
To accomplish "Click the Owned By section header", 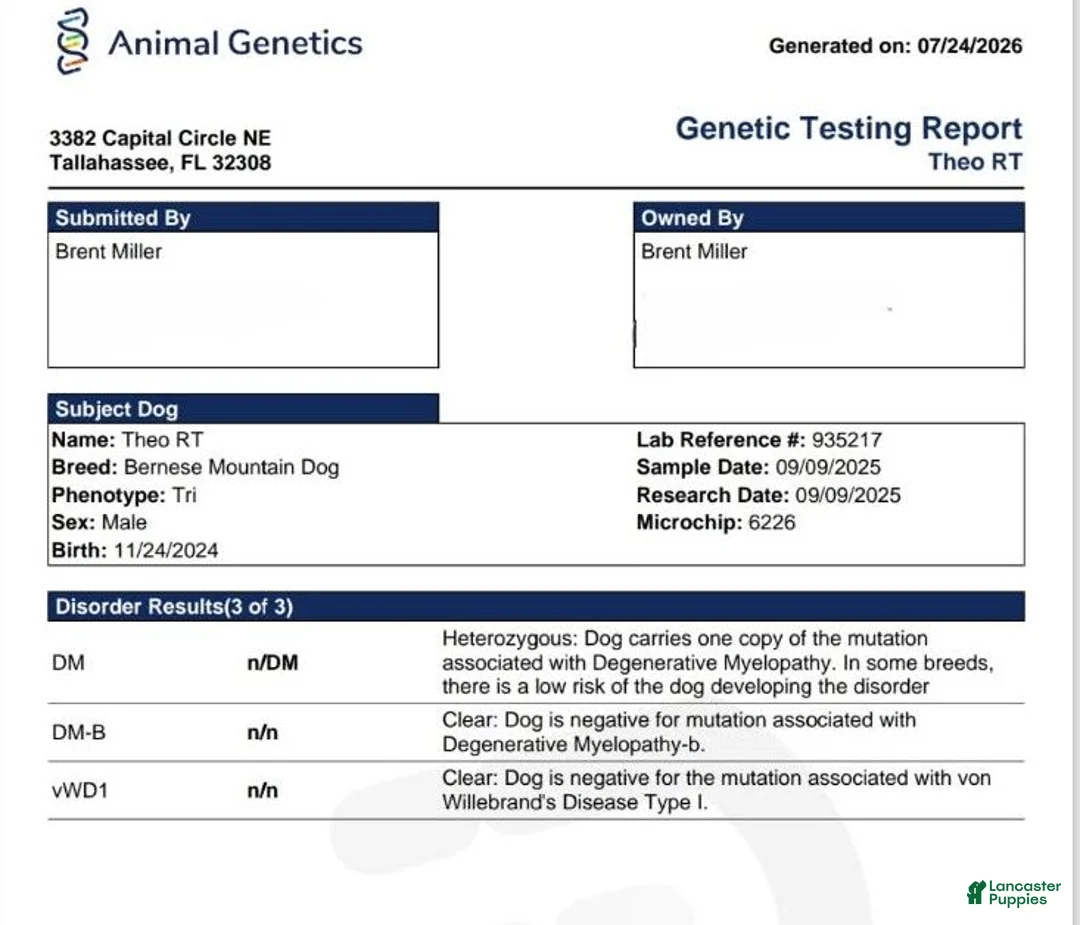I will coord(829,218).
